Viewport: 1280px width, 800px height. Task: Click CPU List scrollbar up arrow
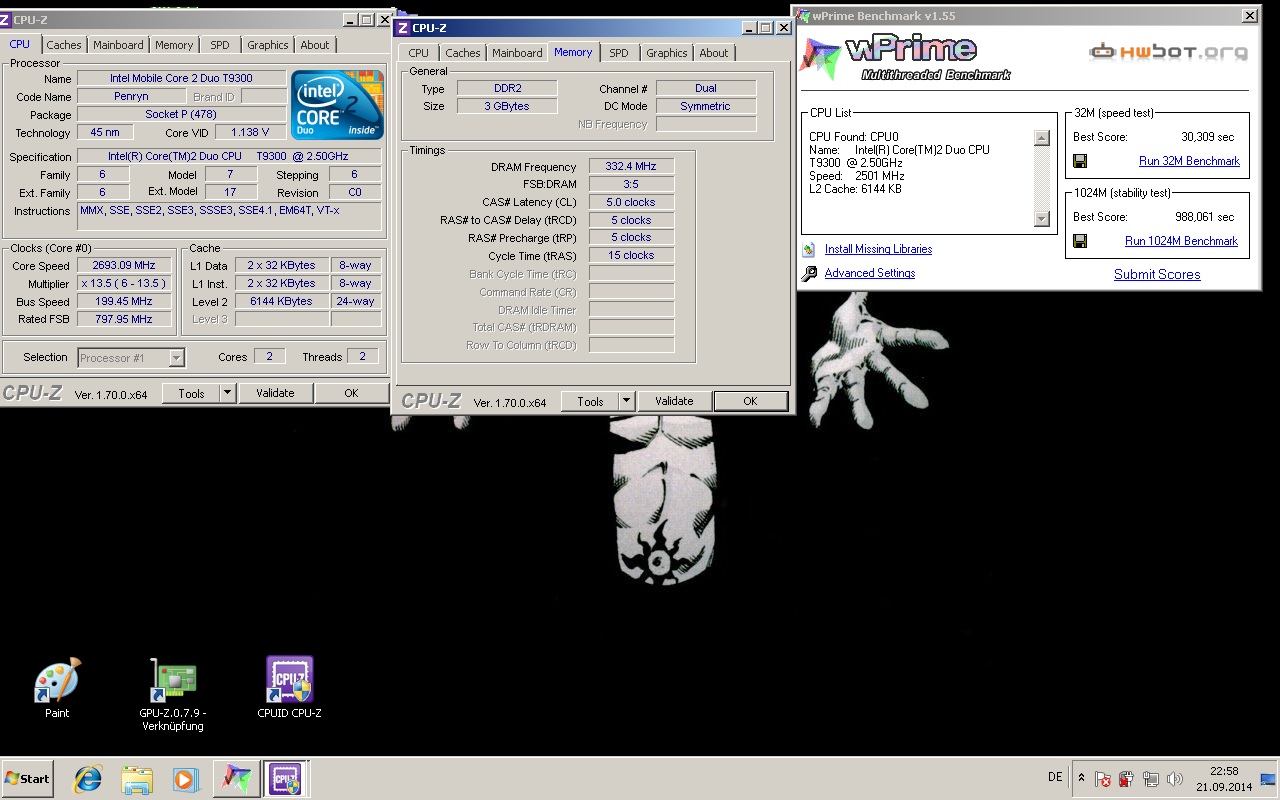click(x=1041, y=138)
